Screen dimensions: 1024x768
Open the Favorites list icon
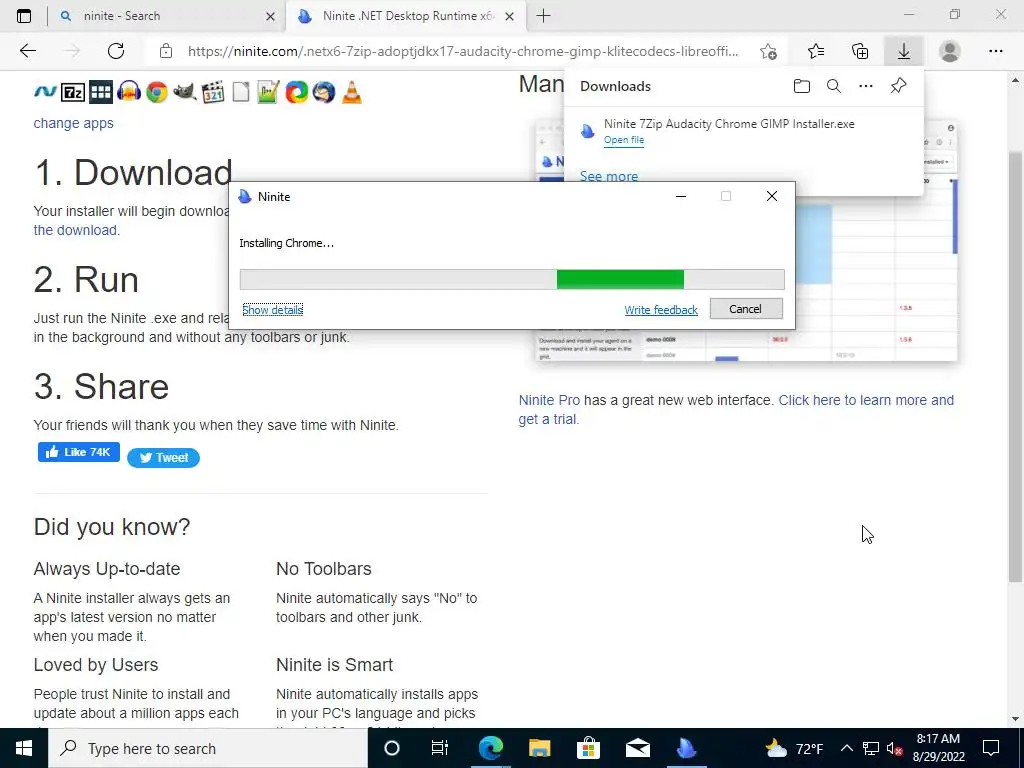click(x=816, y=51)
